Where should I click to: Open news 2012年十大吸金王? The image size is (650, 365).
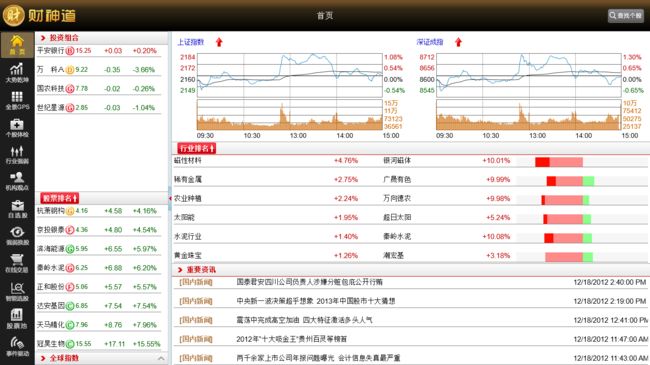click(291, 339)
